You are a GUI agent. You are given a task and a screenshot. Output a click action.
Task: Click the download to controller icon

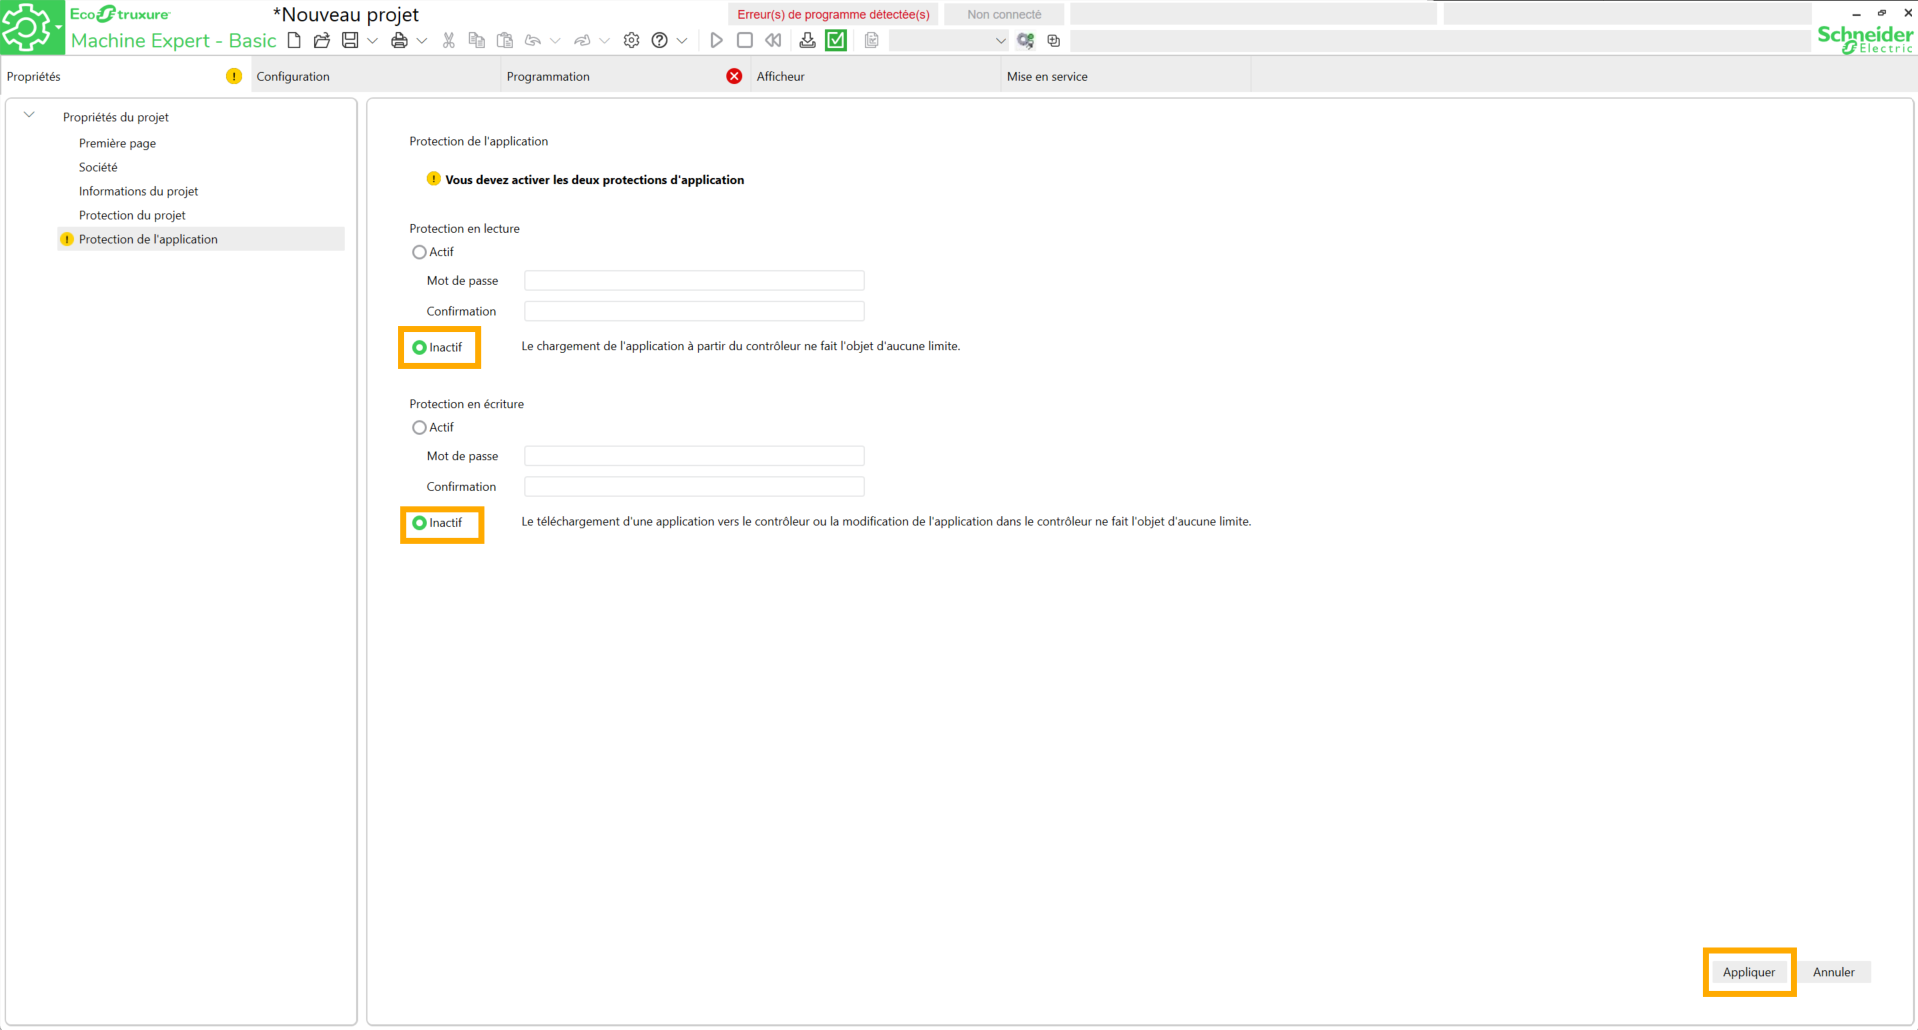click(807, 41)
